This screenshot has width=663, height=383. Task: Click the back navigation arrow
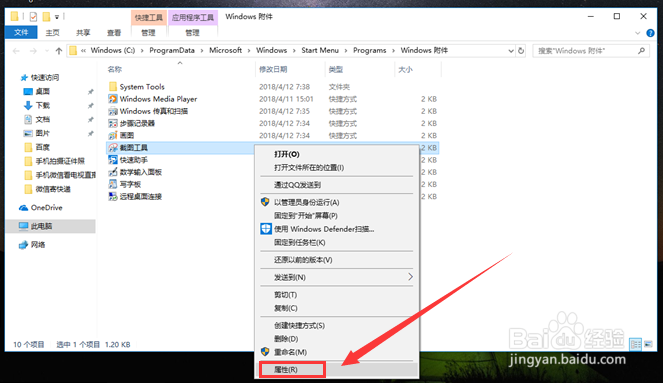pyautogui.click(x=16, y=51)
